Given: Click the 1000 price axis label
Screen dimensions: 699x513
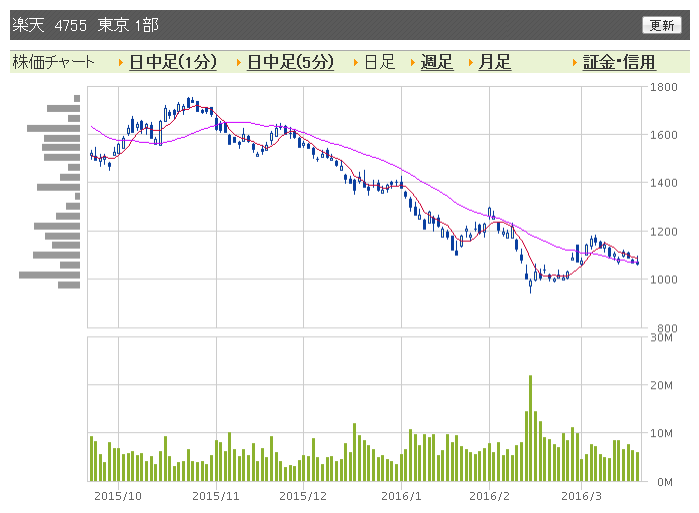Looking at the screenshot, I should (663, 279).
